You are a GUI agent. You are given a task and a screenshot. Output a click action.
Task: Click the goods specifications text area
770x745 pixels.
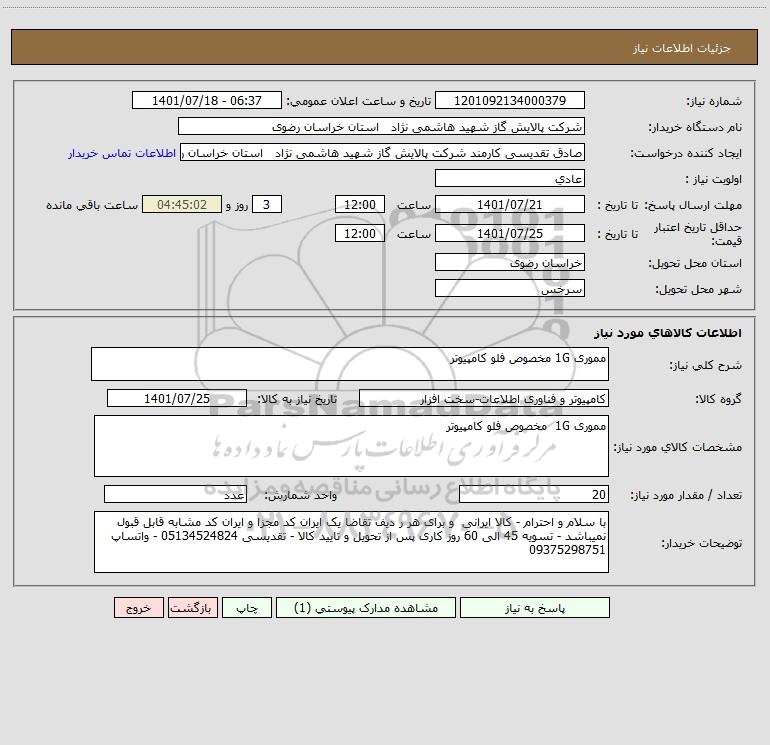click(351, 446)
